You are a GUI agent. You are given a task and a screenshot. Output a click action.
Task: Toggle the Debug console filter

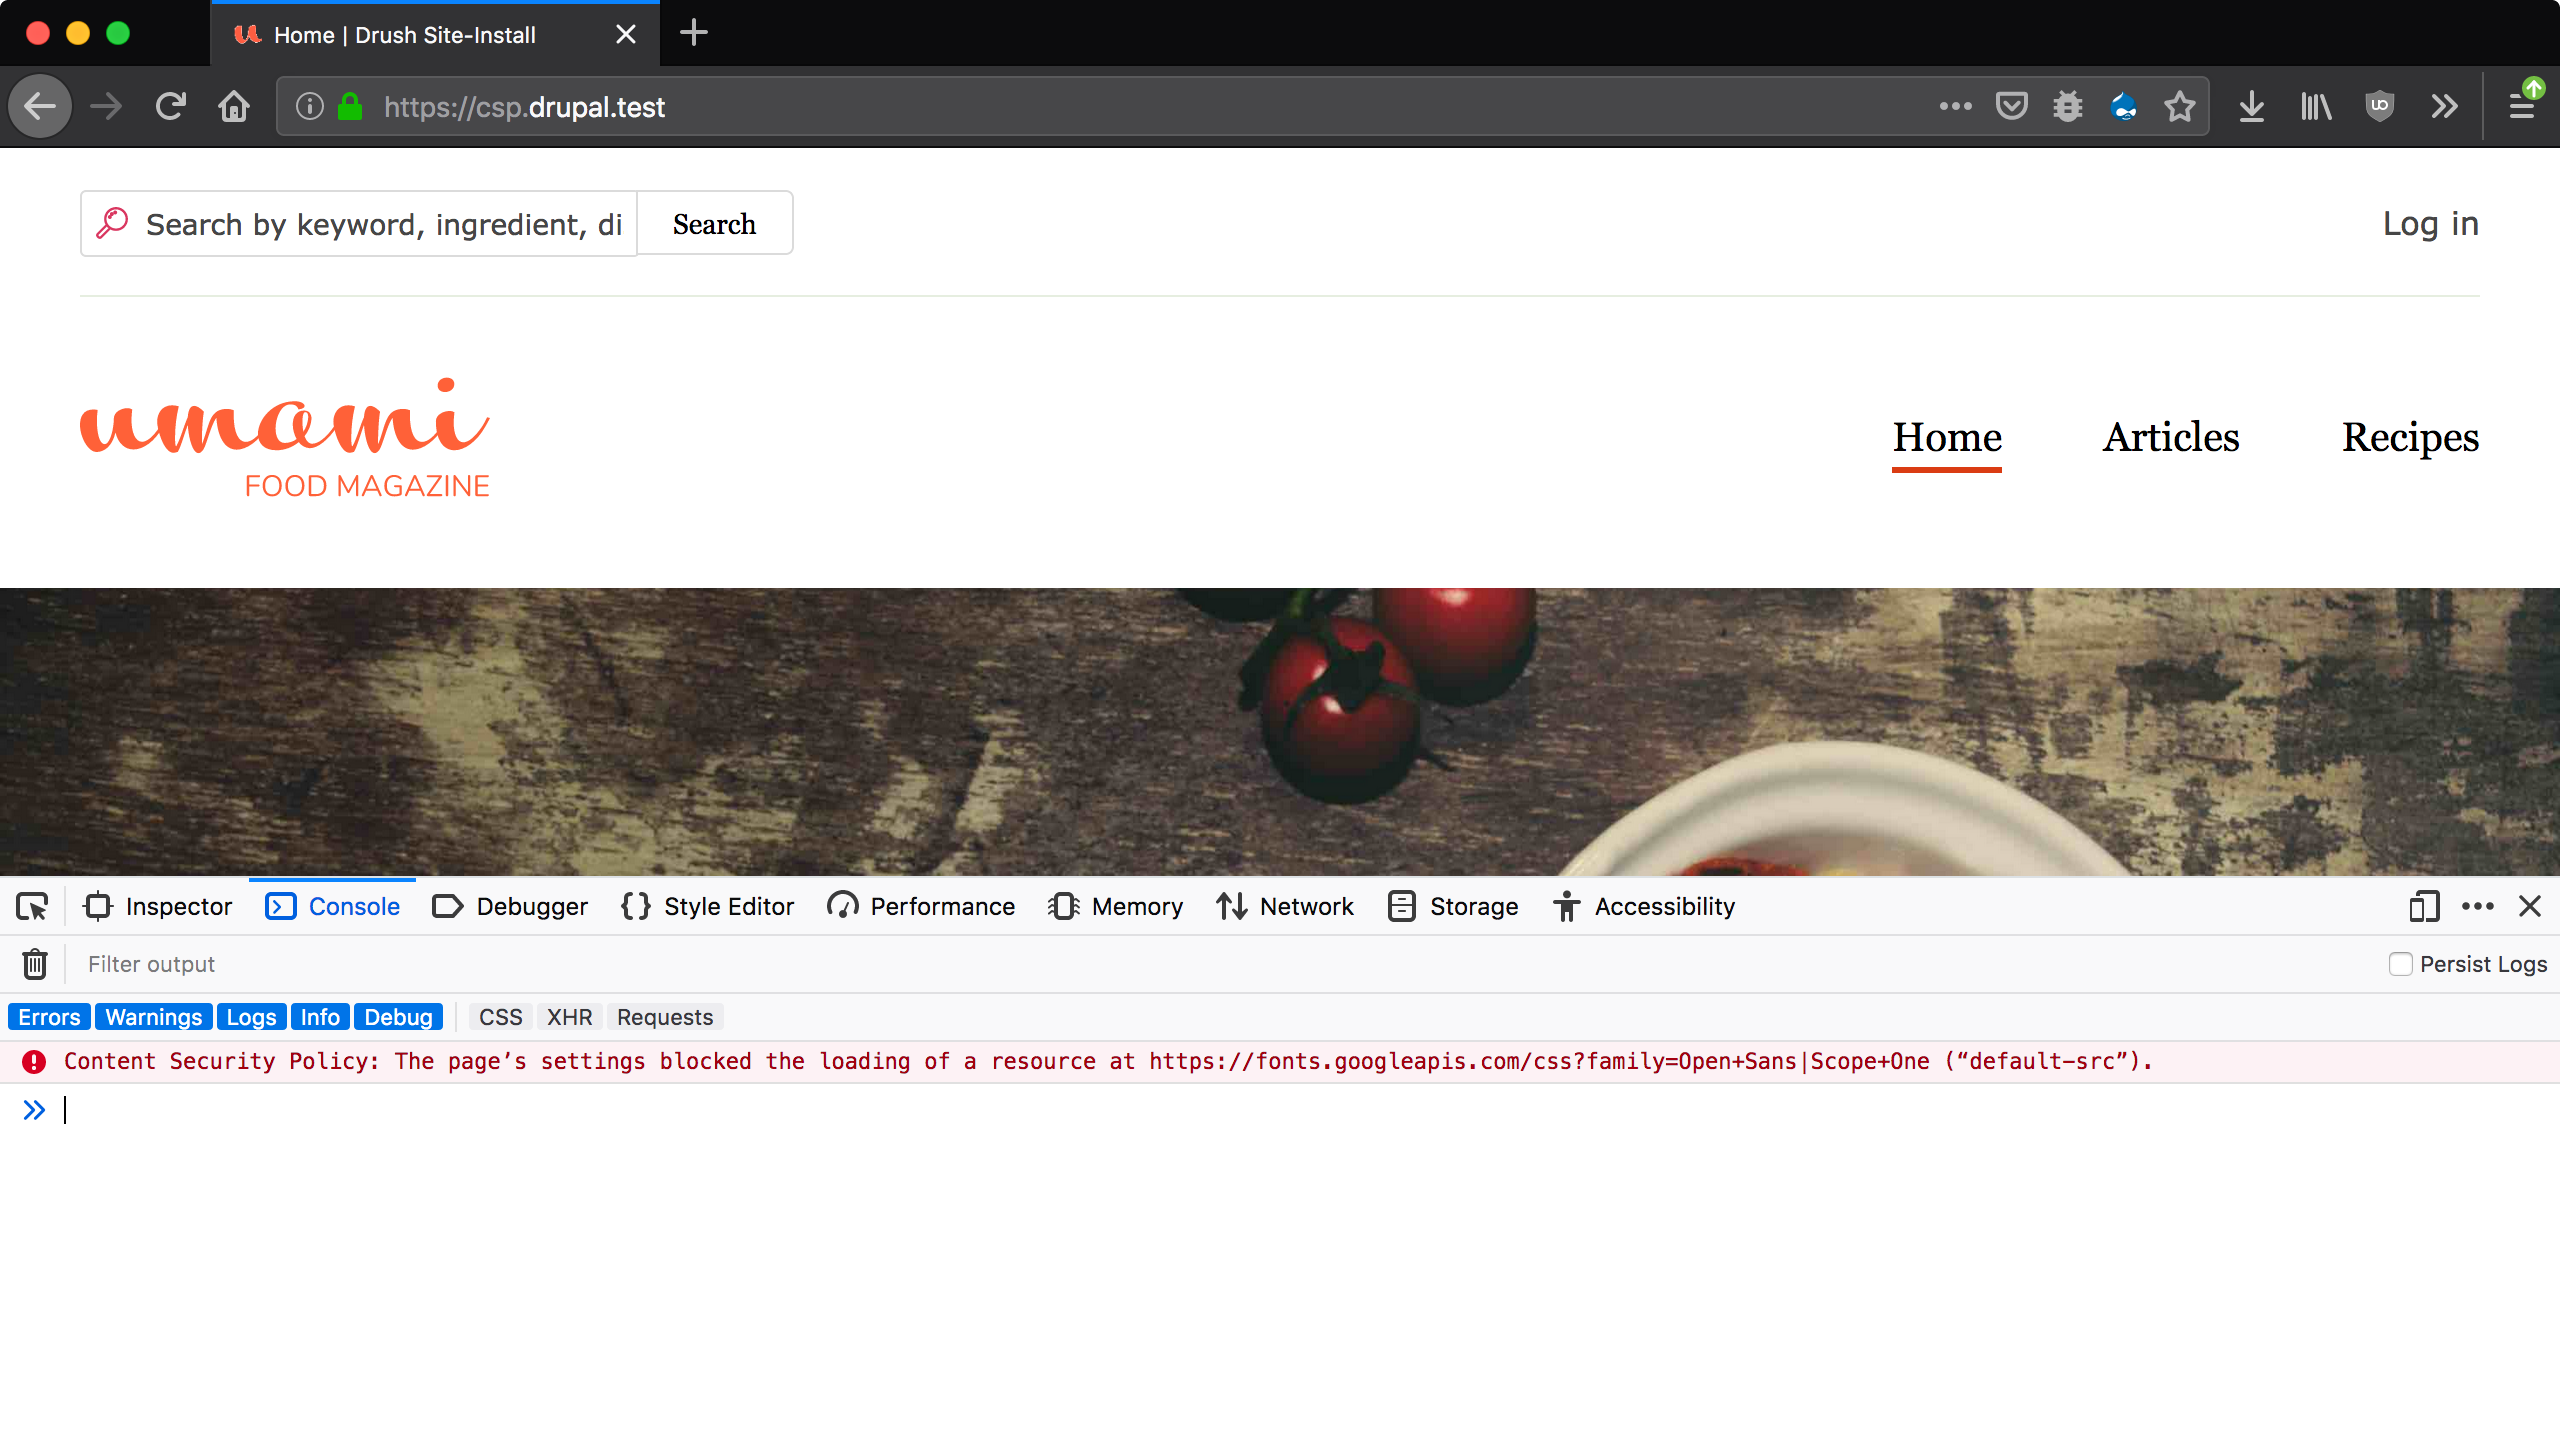click(x=398, y=1017)
